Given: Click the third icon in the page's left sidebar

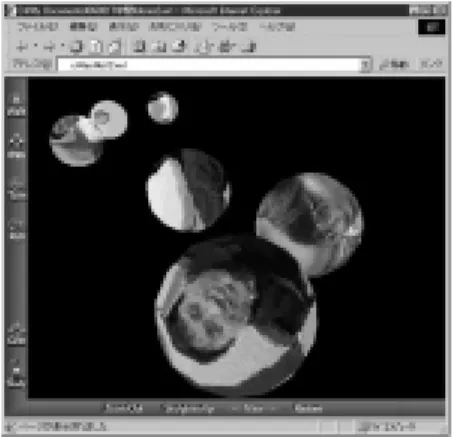Looking at the screenshot, I should [x=16, y=190].
